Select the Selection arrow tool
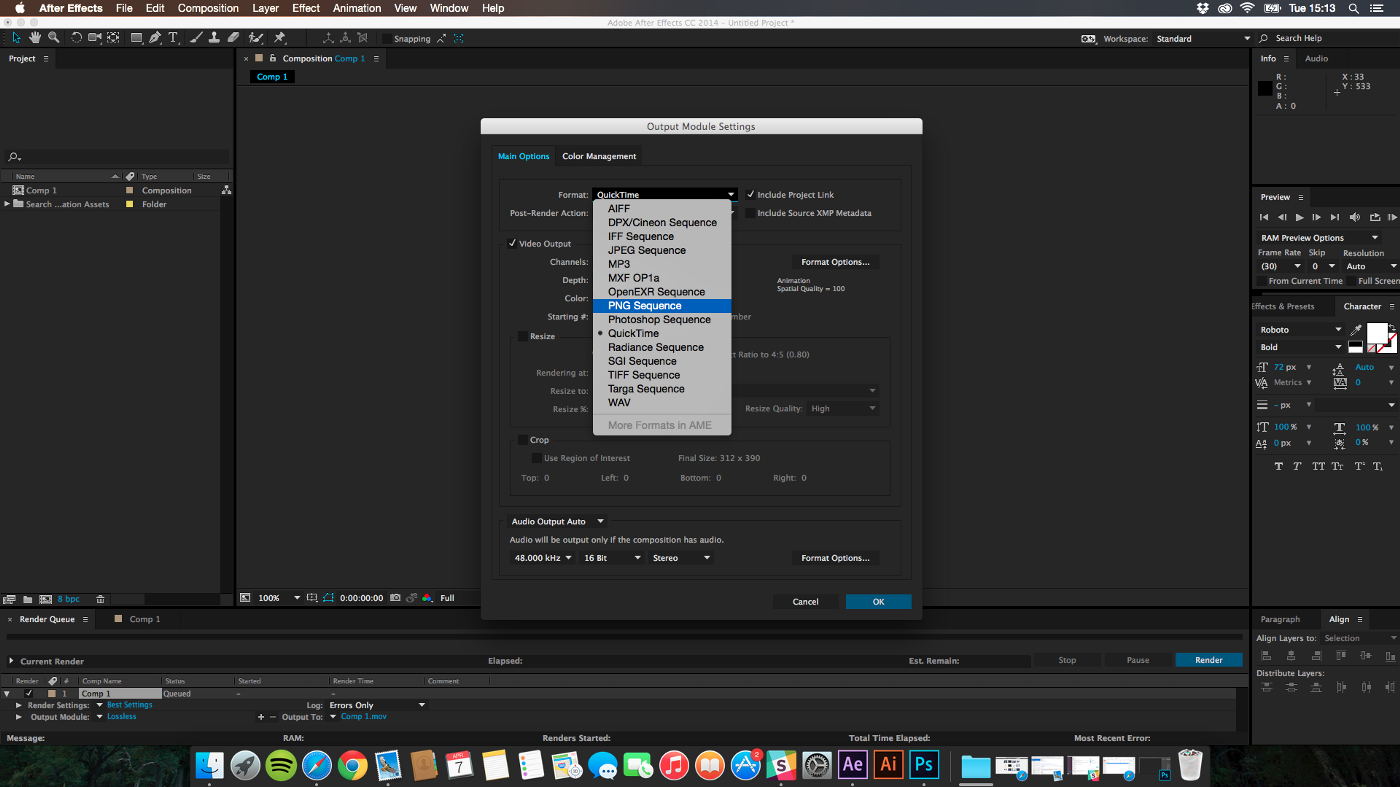1400x787 pixels. (17, 38)
